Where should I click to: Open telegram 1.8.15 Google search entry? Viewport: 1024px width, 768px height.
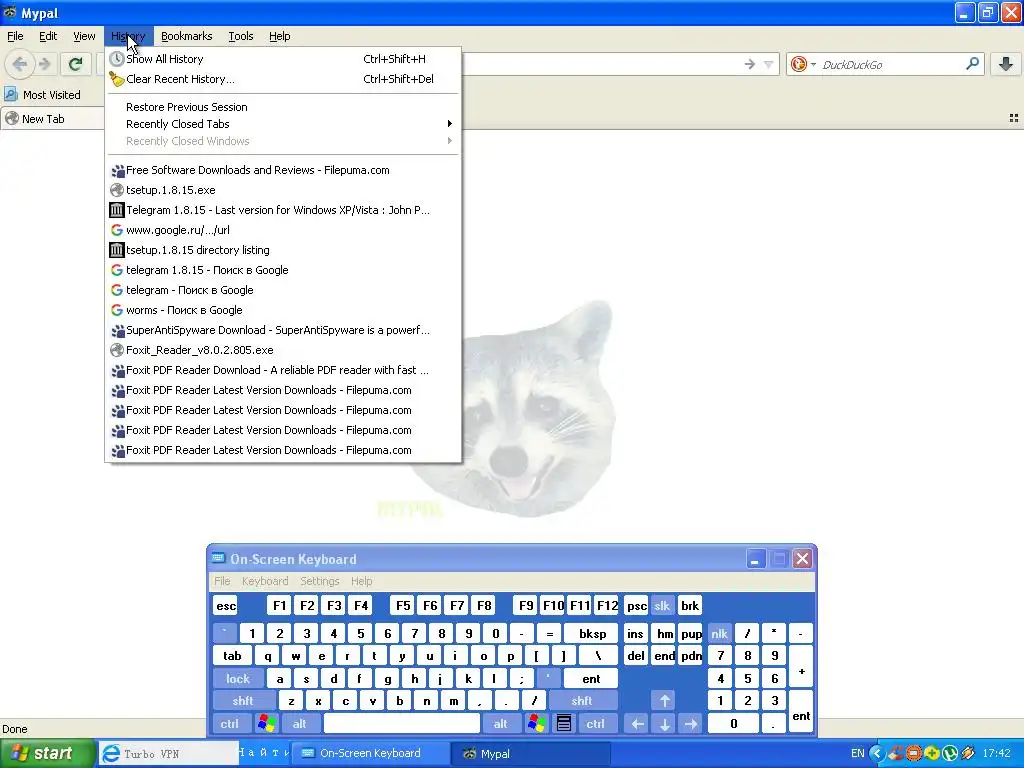click(283, 270)
